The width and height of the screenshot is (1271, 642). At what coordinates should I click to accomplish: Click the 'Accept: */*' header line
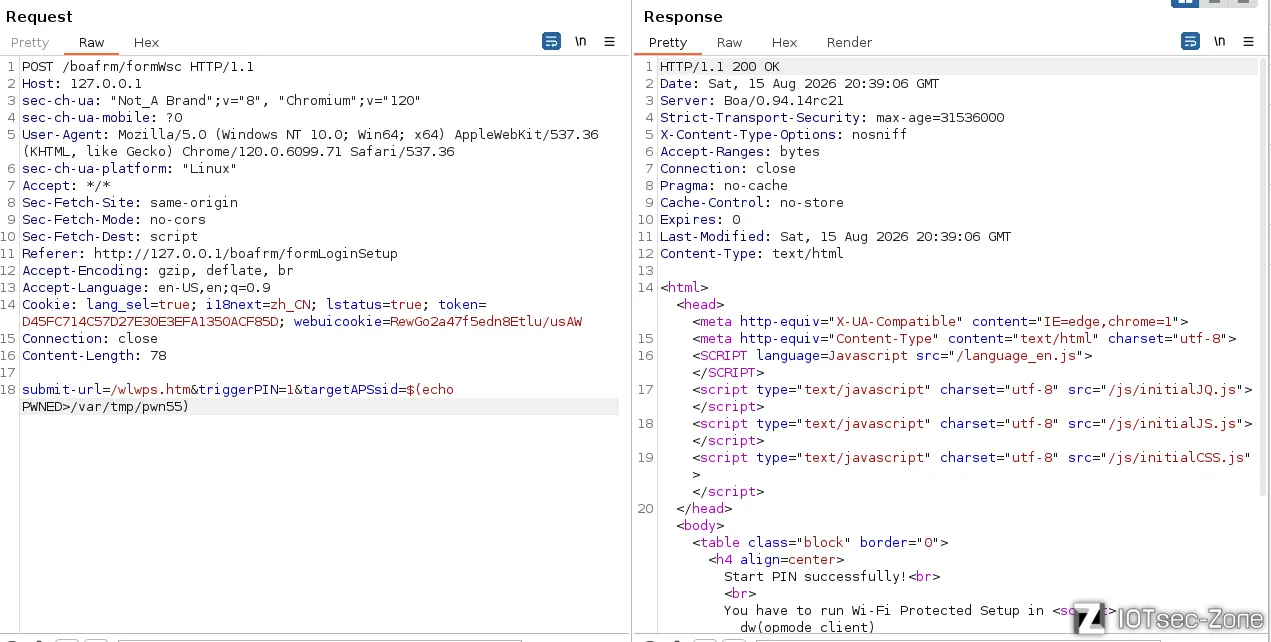click(66, 186)
